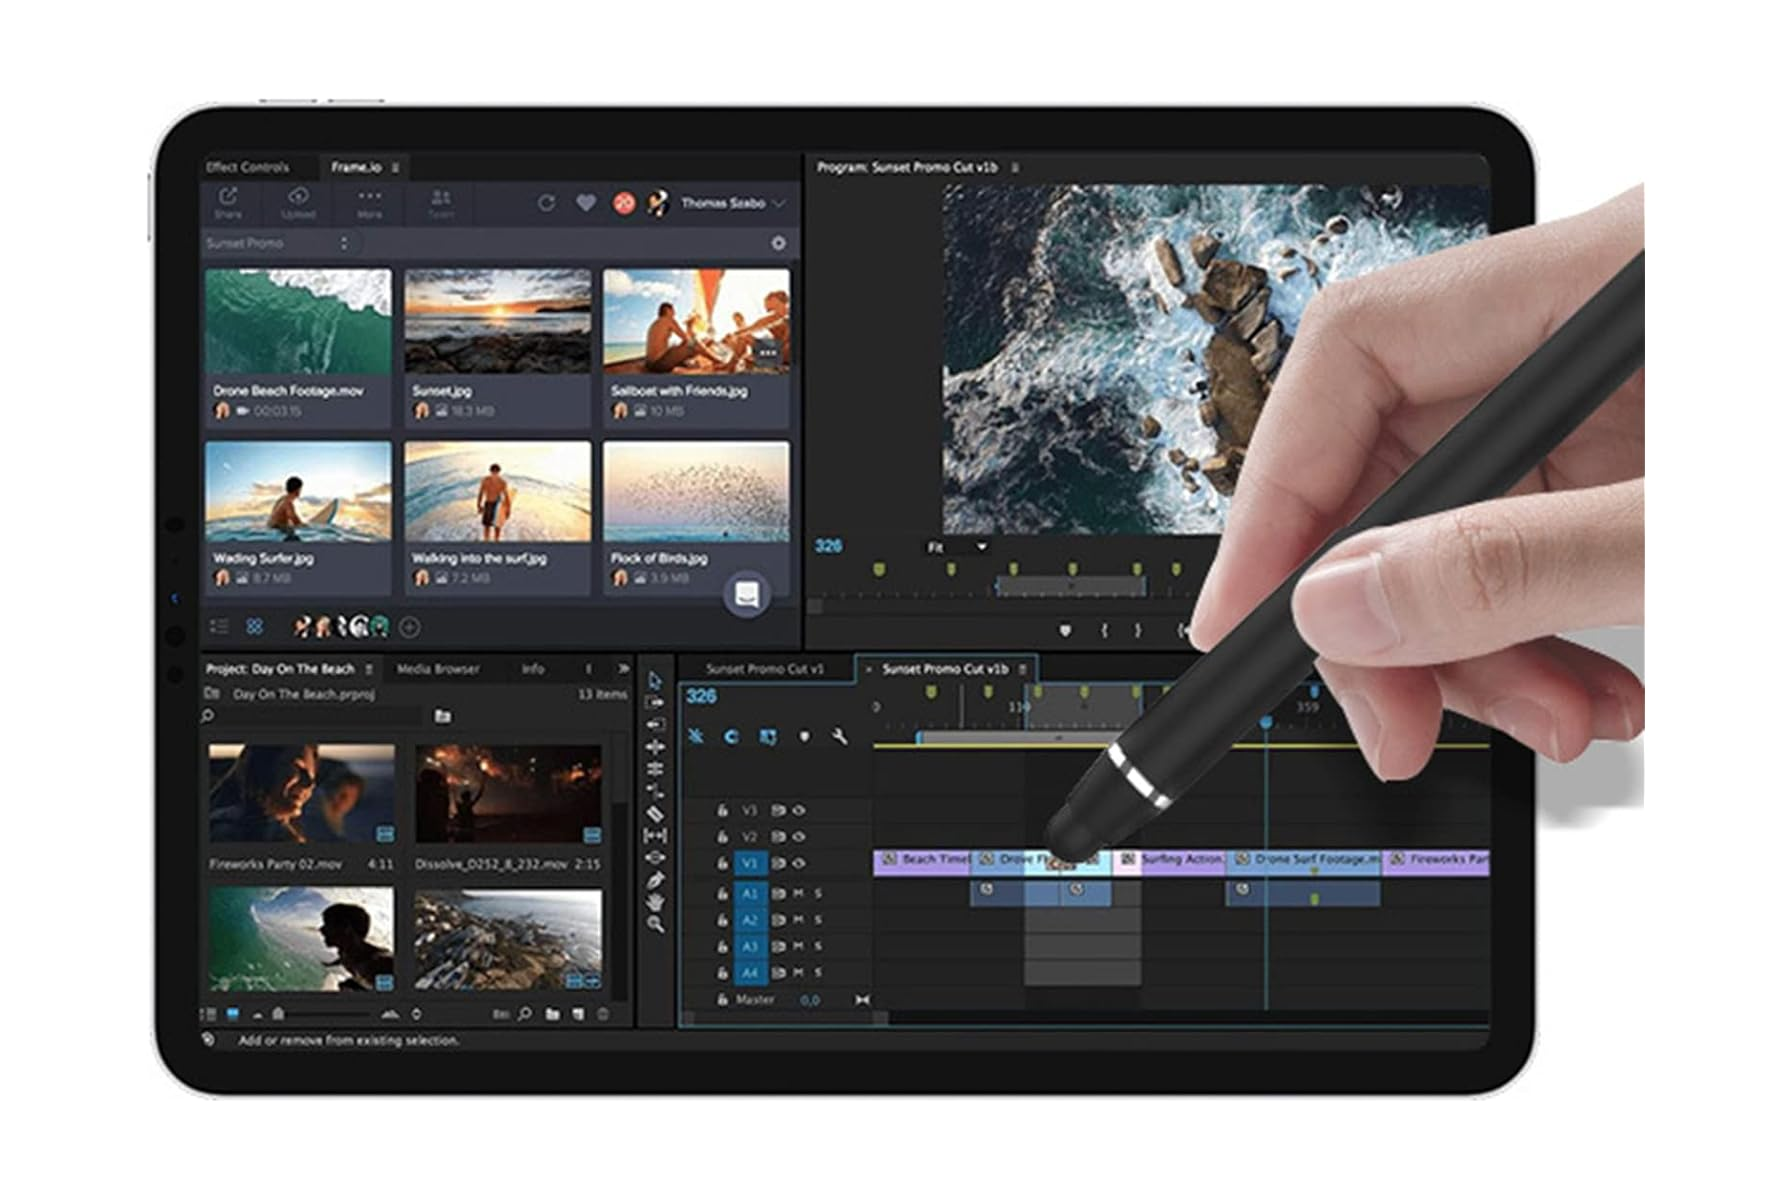Open Program monitor panel menu
Image resolution: width=1790 pixels, height=1200 pixels.
click(1015, 167)
